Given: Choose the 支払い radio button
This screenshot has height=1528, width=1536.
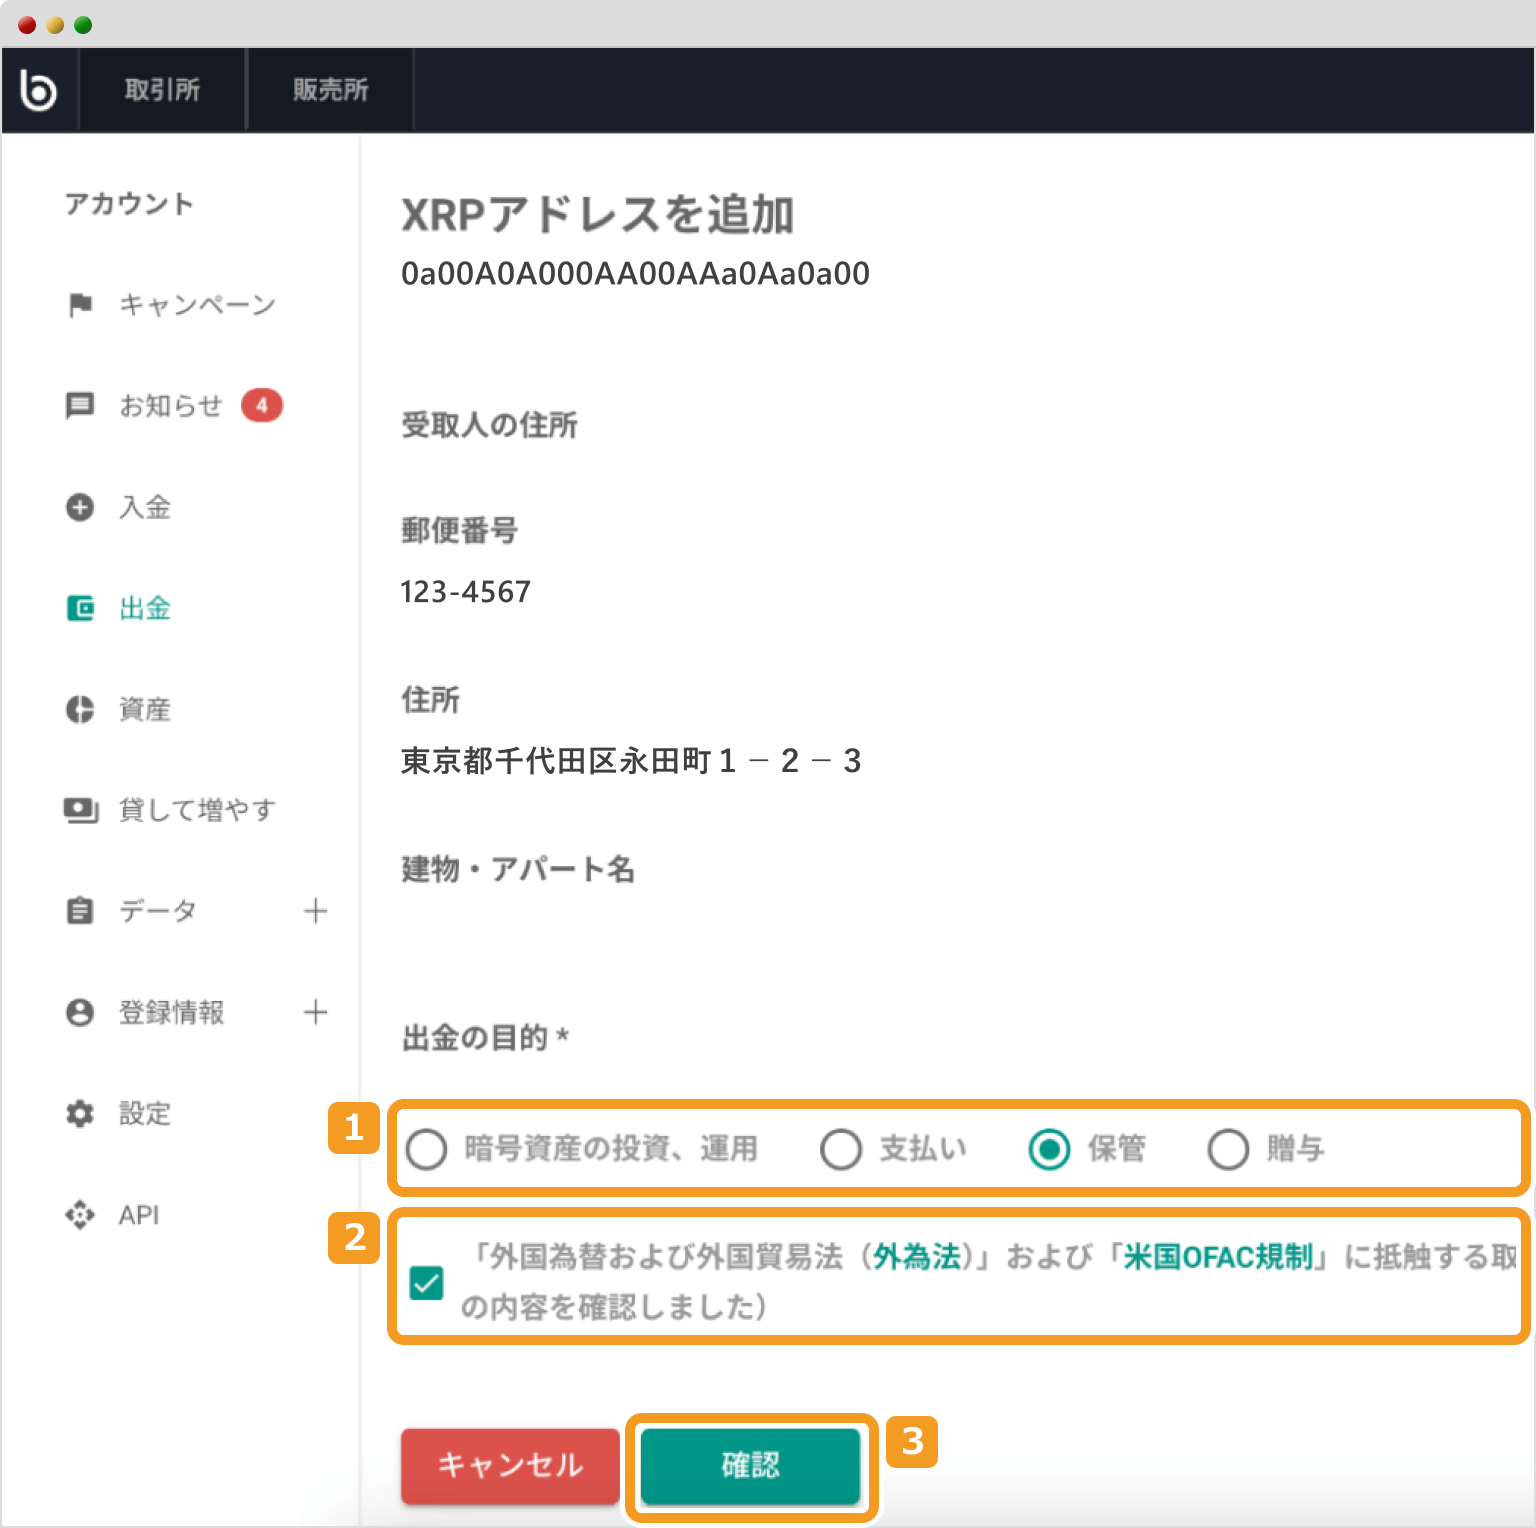Looking at the screenshot, I should (x=841, y=1149).
